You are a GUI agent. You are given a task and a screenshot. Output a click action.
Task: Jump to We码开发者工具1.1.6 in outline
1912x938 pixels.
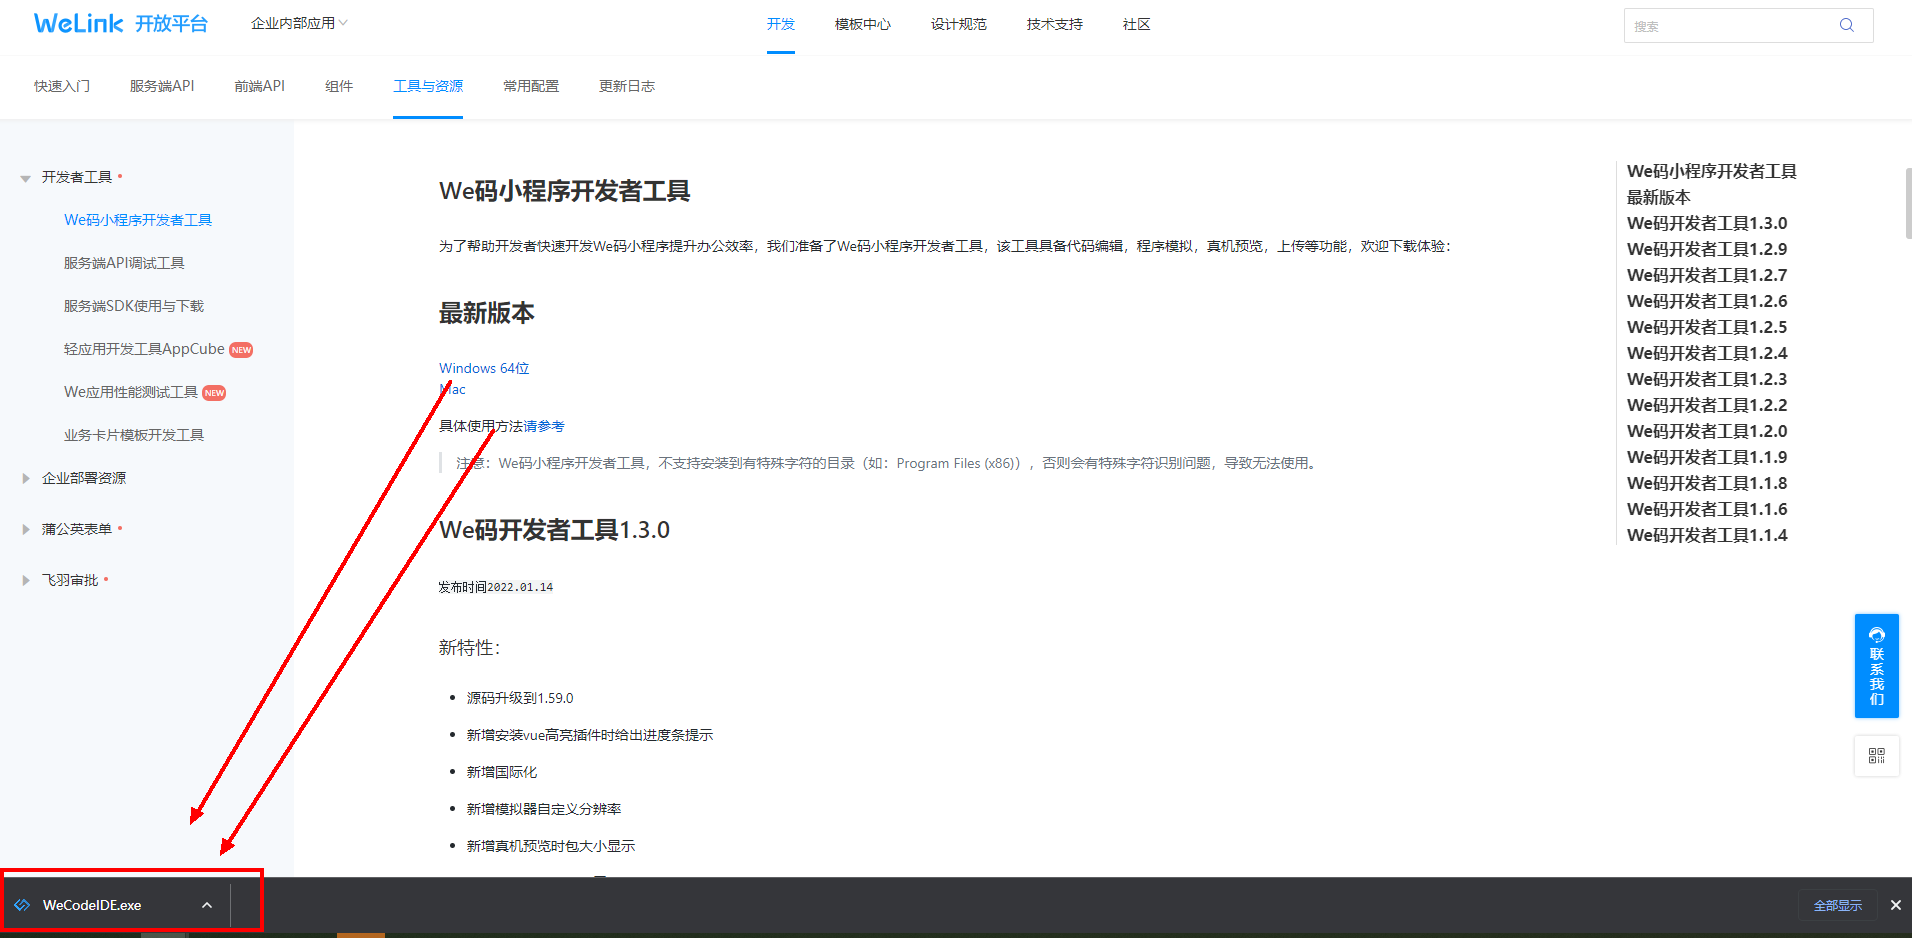[x=1707, y=509]
